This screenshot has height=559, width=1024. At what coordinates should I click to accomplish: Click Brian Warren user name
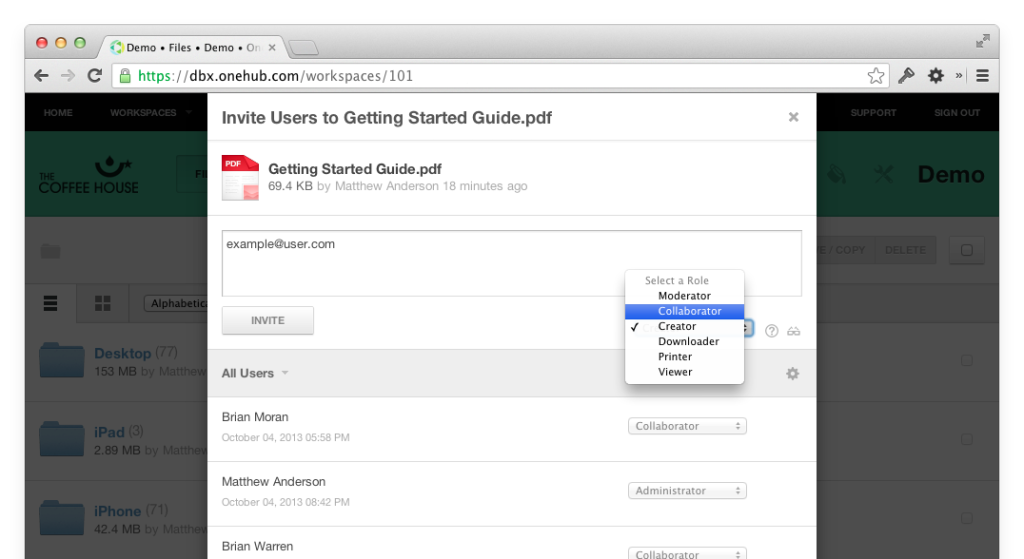257,546
